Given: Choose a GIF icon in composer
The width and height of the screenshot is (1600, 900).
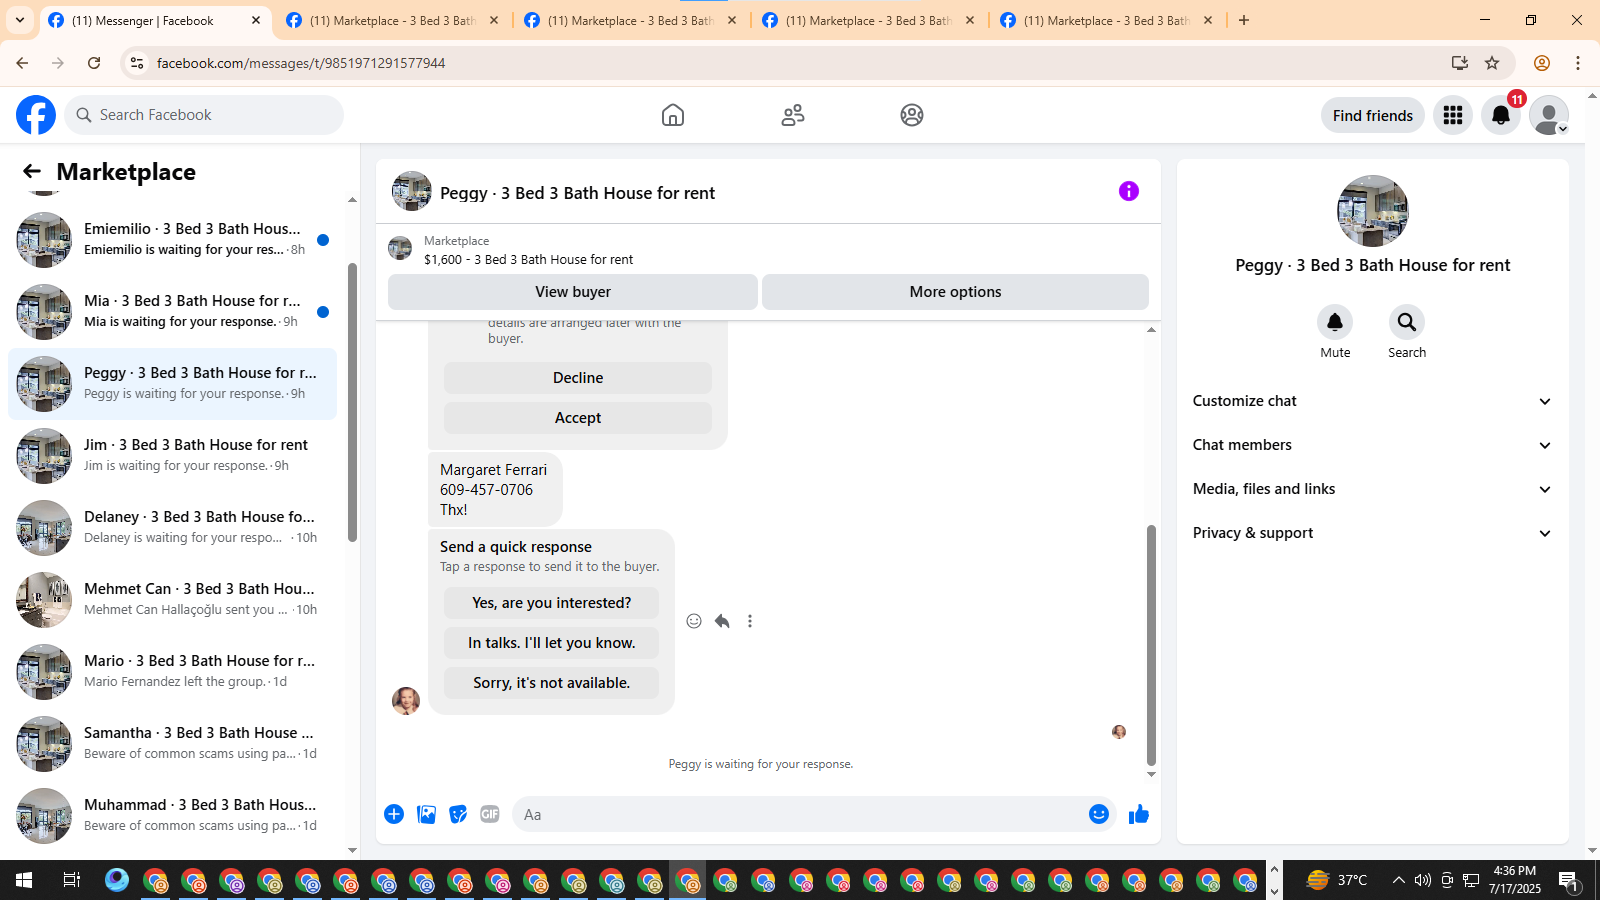Looking at the screenshot, I should coord(490,814).
